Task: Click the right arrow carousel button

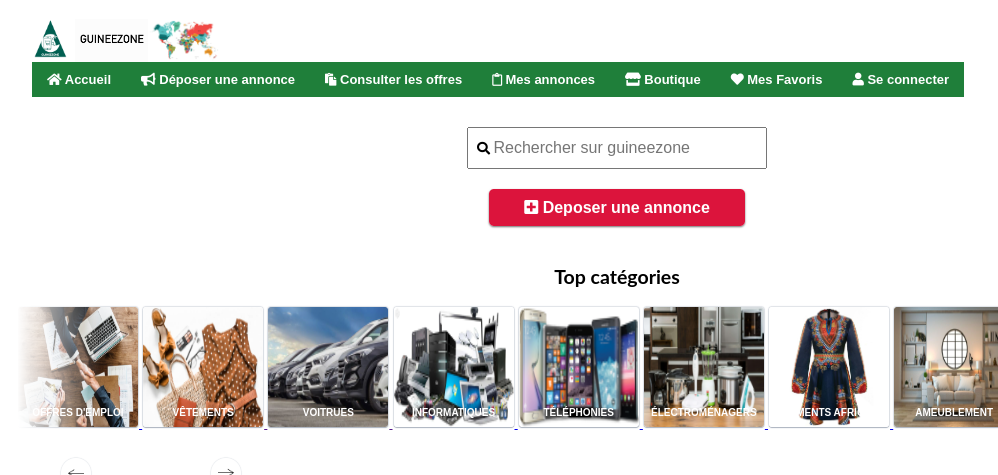Action: click(x=226, y=470)
